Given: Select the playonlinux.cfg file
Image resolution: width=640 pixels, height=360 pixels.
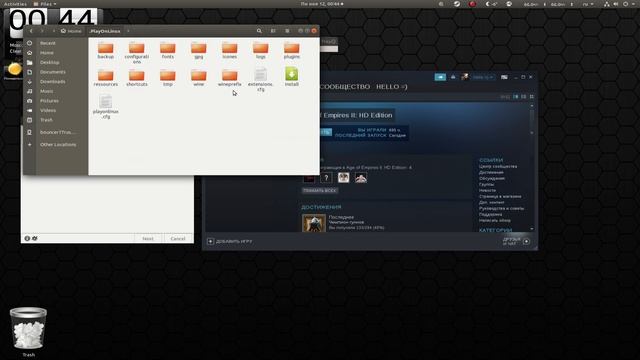Looking at the screenshot, I should pyautogui.click(x=106, y=107).
